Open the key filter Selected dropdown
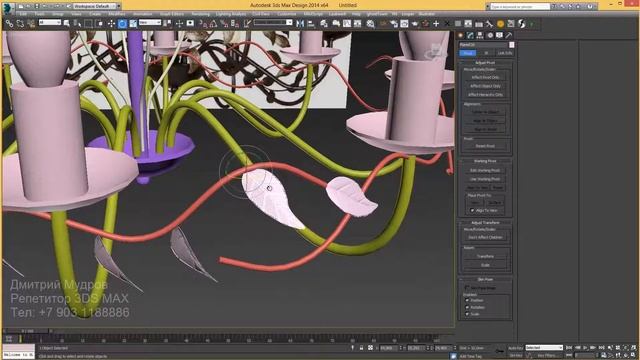 [x=544, y=348]
